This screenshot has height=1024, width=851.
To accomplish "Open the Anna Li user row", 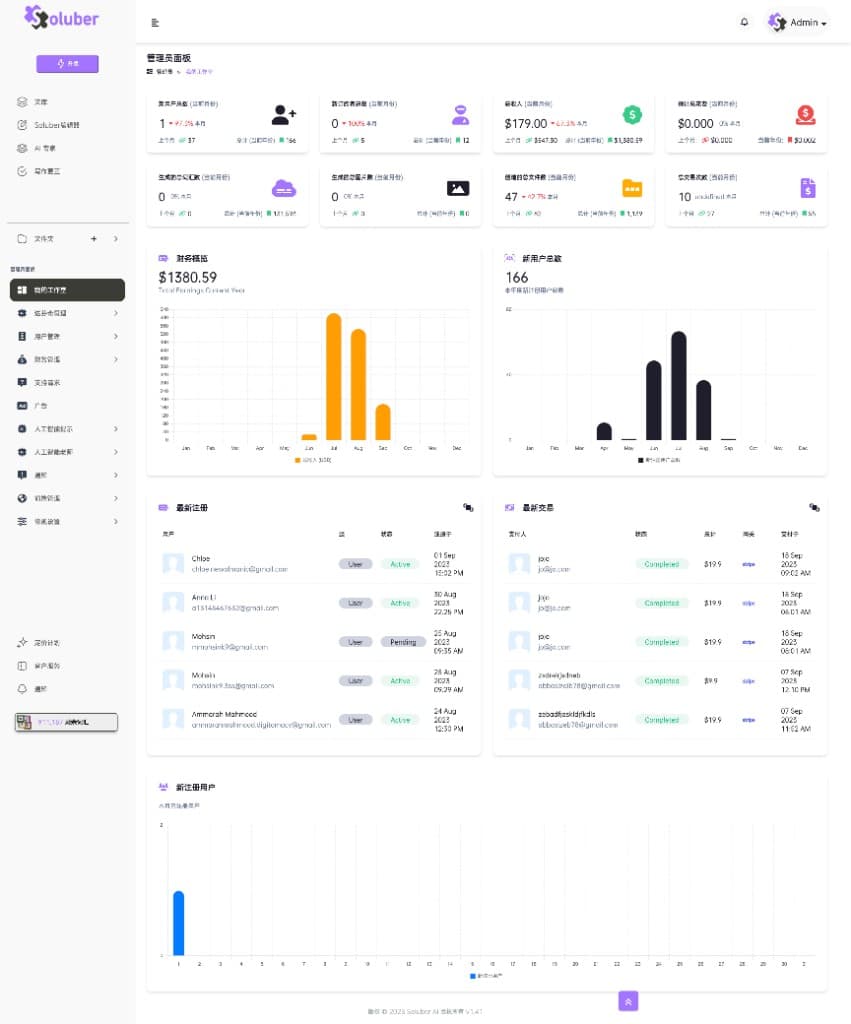I will point(314,603).
